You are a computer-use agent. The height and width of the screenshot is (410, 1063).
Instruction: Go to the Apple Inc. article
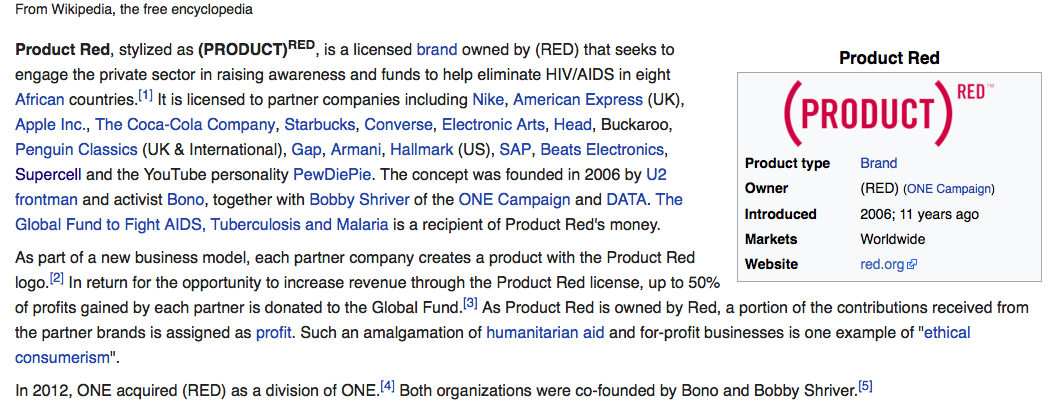tap(52, 124)
